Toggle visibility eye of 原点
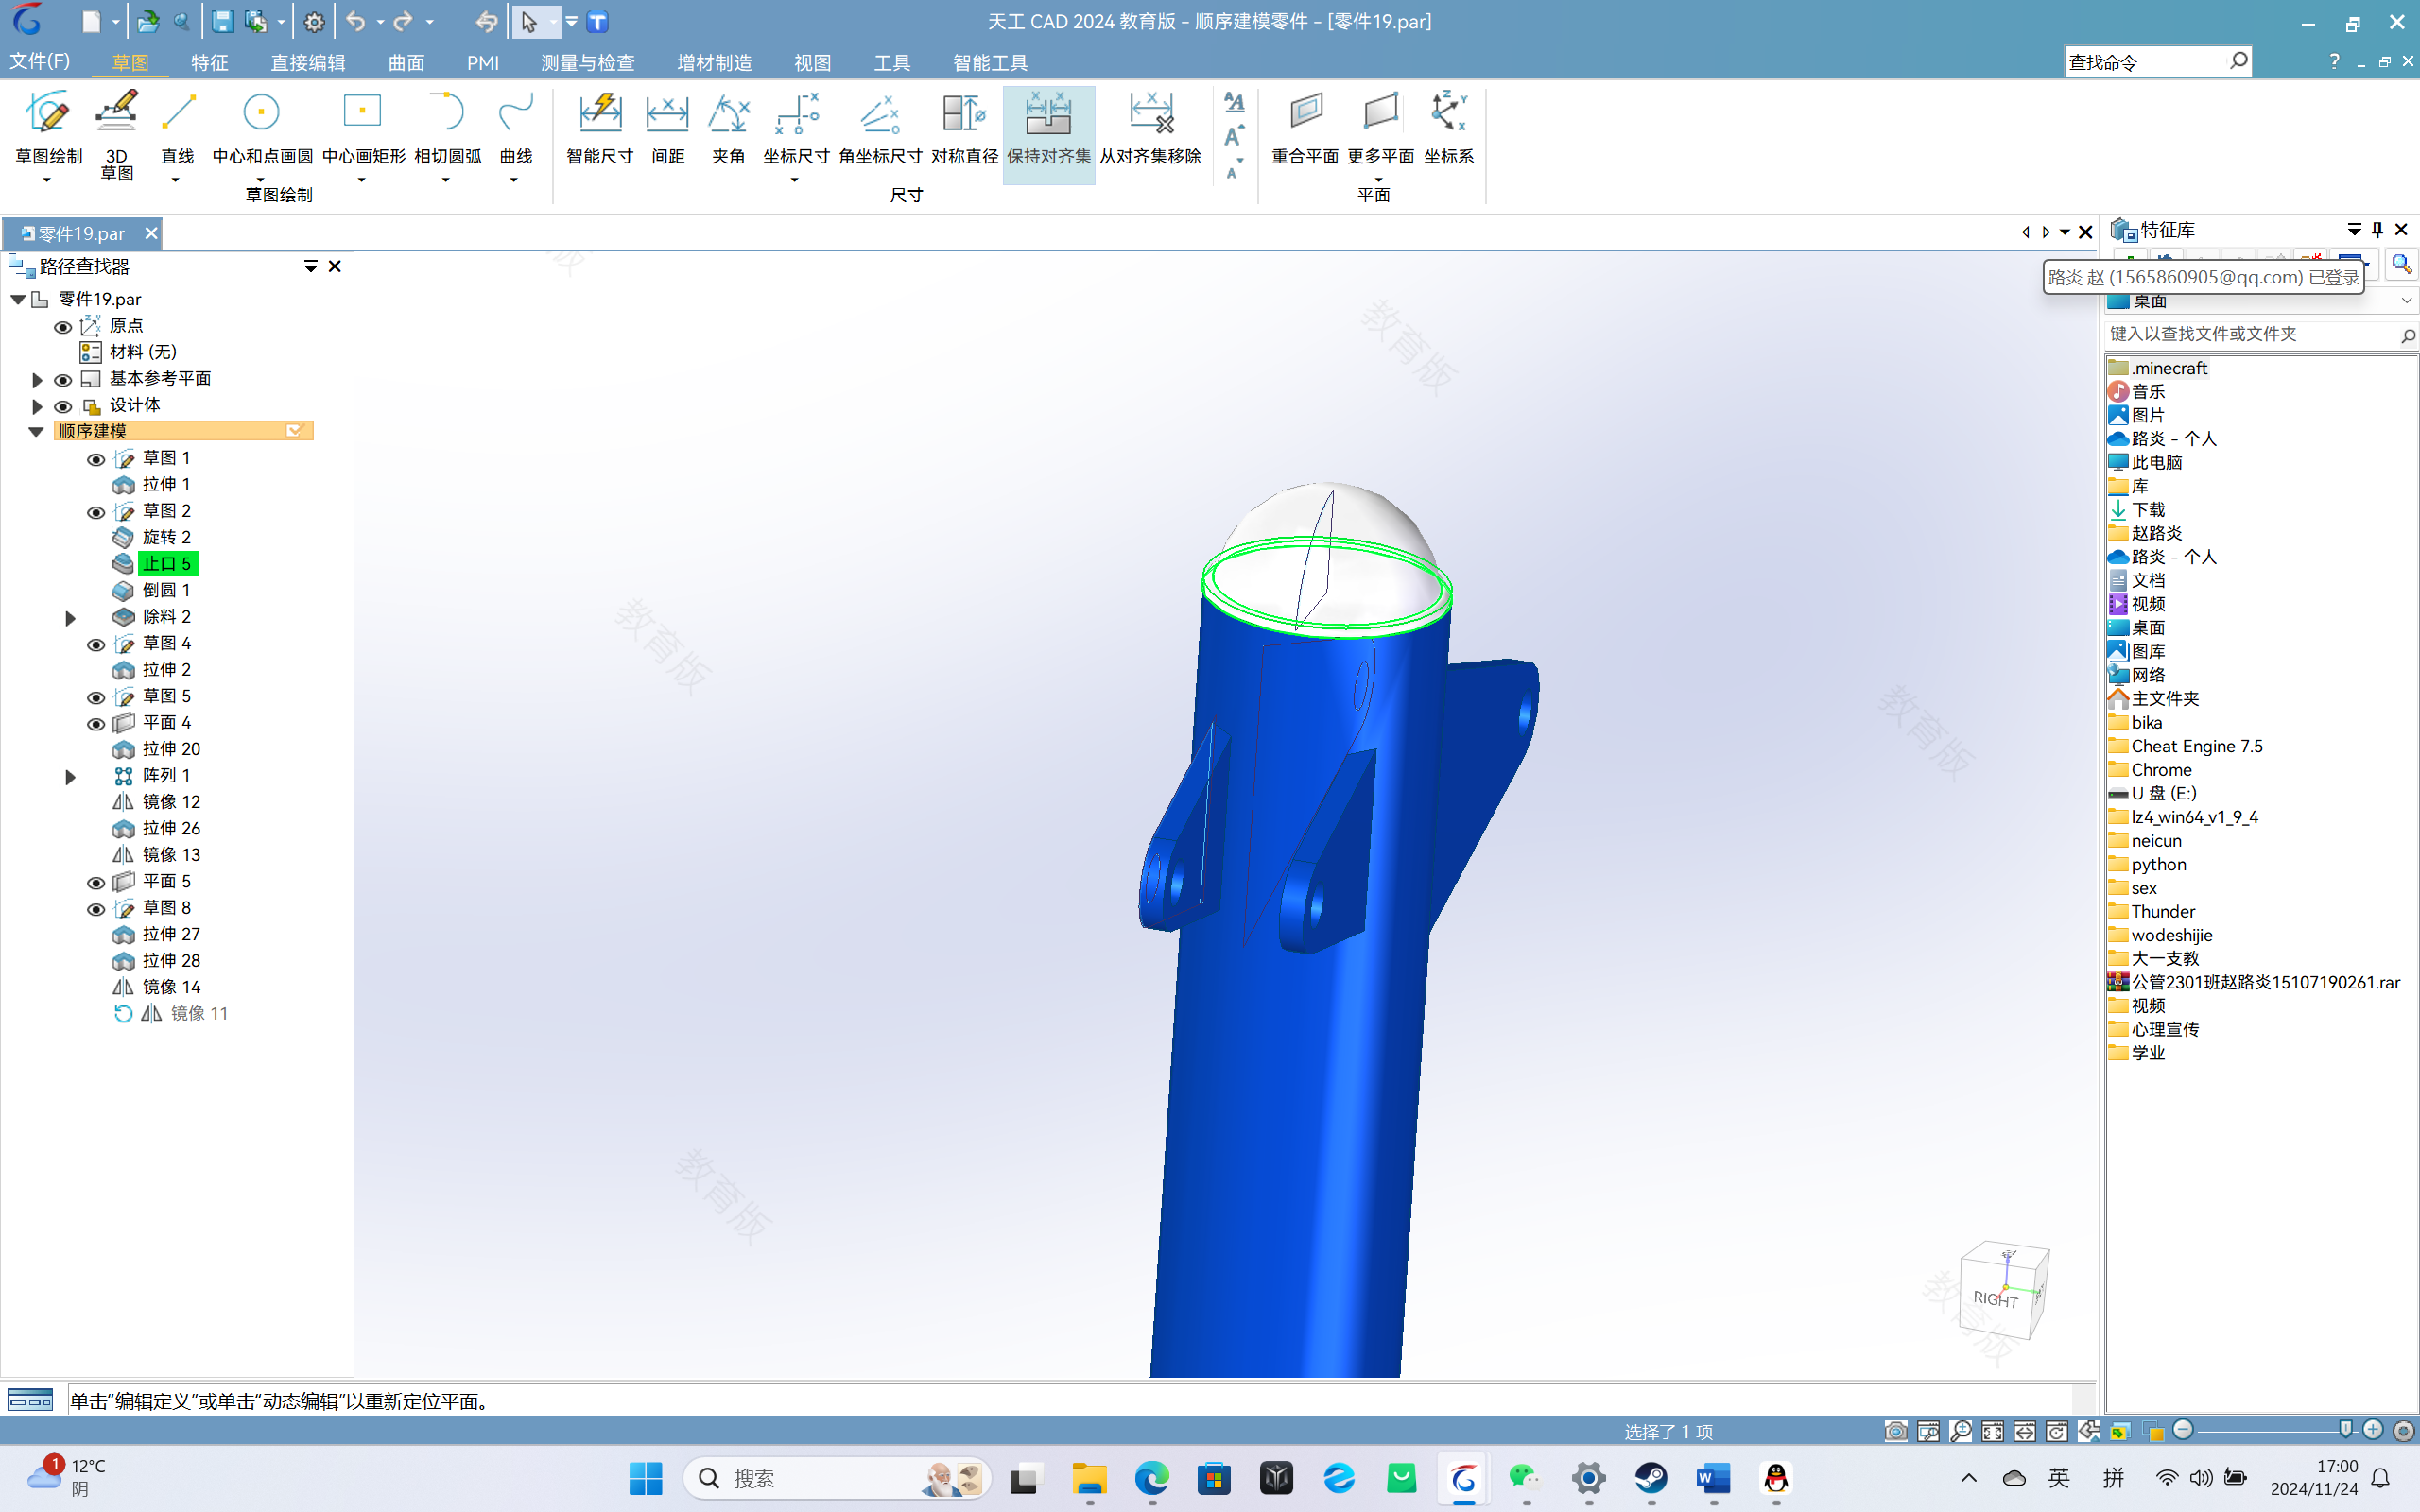Image resolution: width=2420 pixels, height=1512 pixels. coord(62,327)
